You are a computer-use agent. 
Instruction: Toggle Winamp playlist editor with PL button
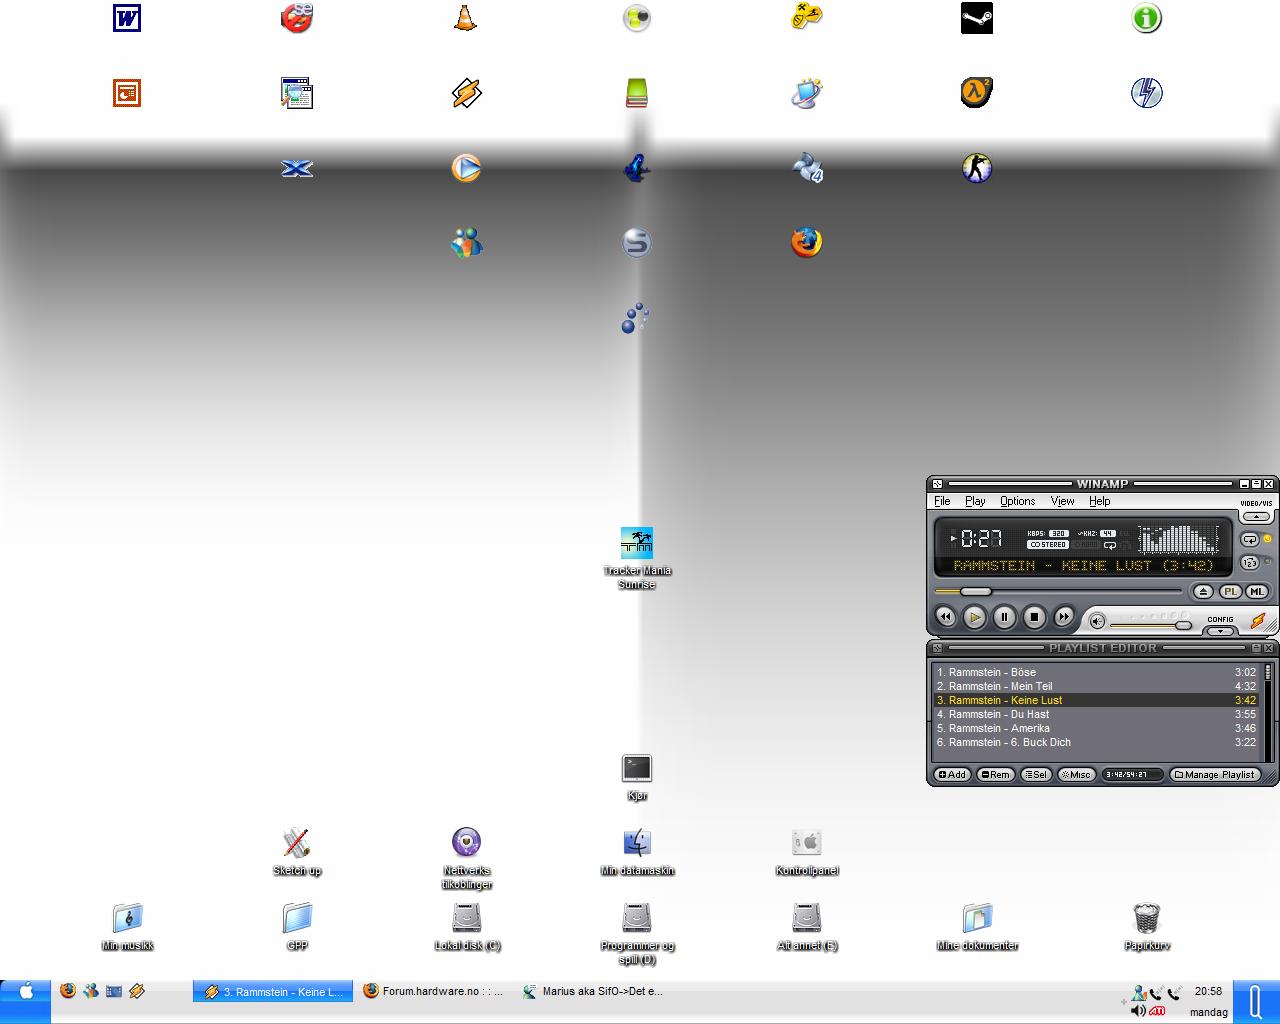pyautogui.click(x=1230, y=592)
